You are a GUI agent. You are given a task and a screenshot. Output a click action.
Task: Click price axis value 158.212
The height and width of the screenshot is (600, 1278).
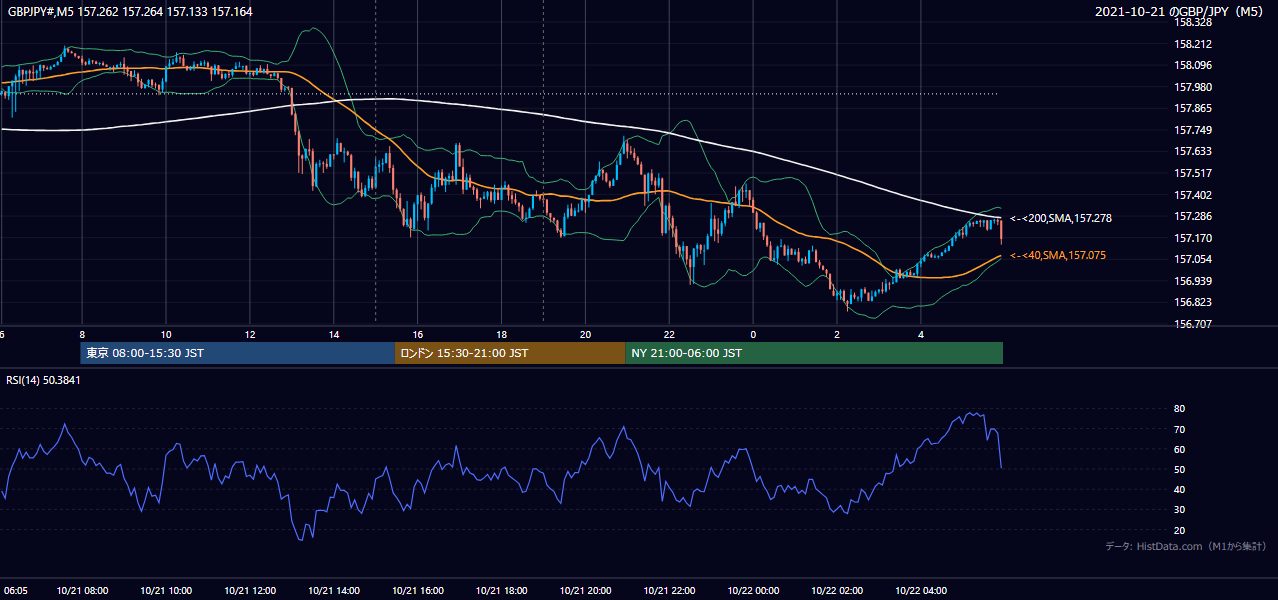(1194, 44)
